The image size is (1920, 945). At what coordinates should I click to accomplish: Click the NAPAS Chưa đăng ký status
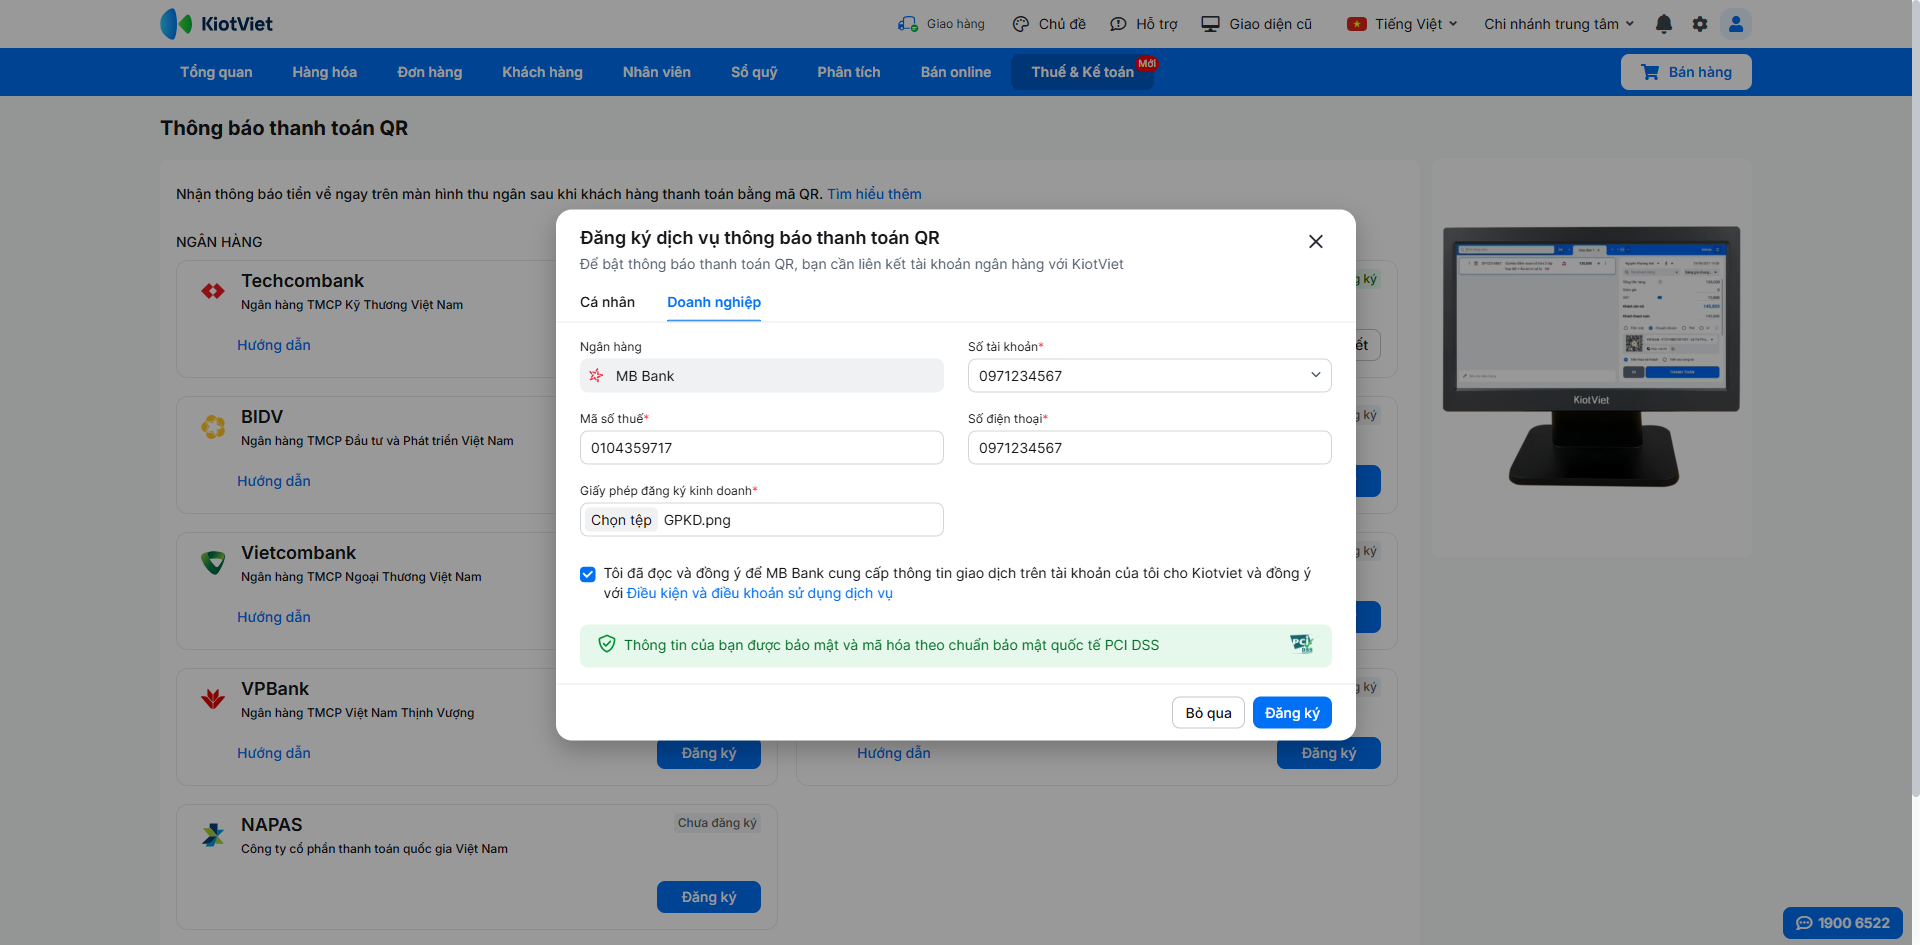tap(717, 823)
